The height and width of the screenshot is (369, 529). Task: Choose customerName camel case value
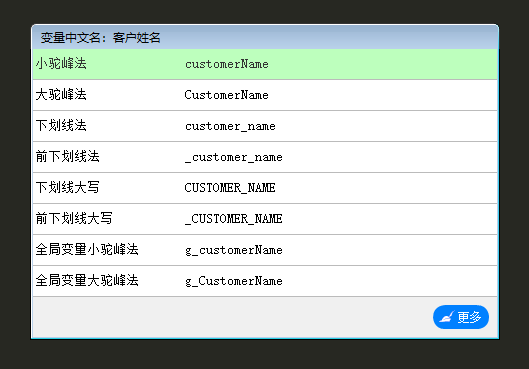pyautogui.click(x=227, y=64)
